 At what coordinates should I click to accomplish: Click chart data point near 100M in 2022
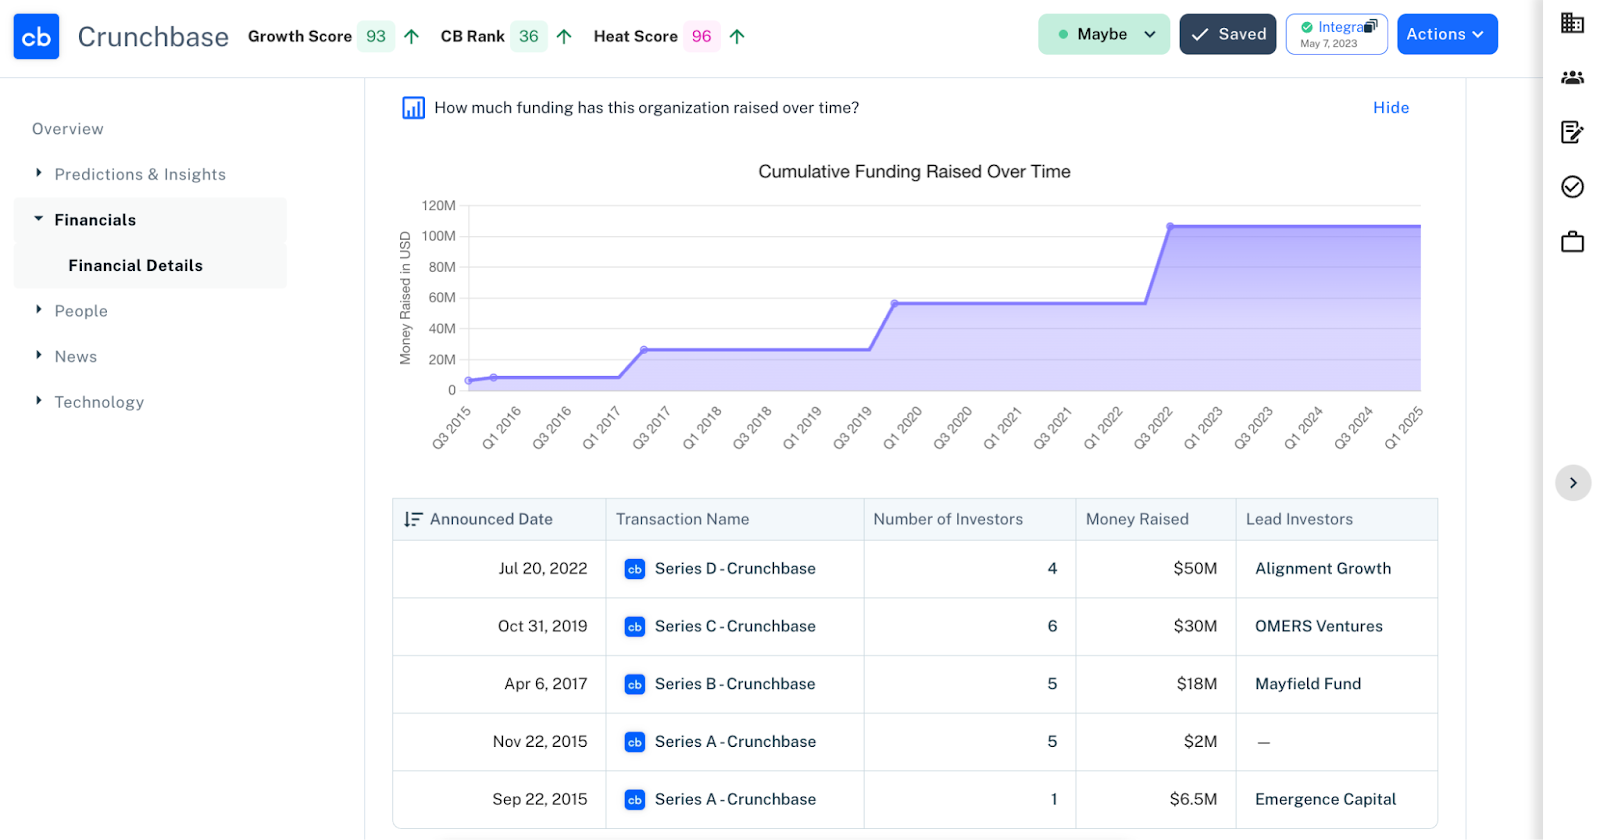coord(1170,226)
